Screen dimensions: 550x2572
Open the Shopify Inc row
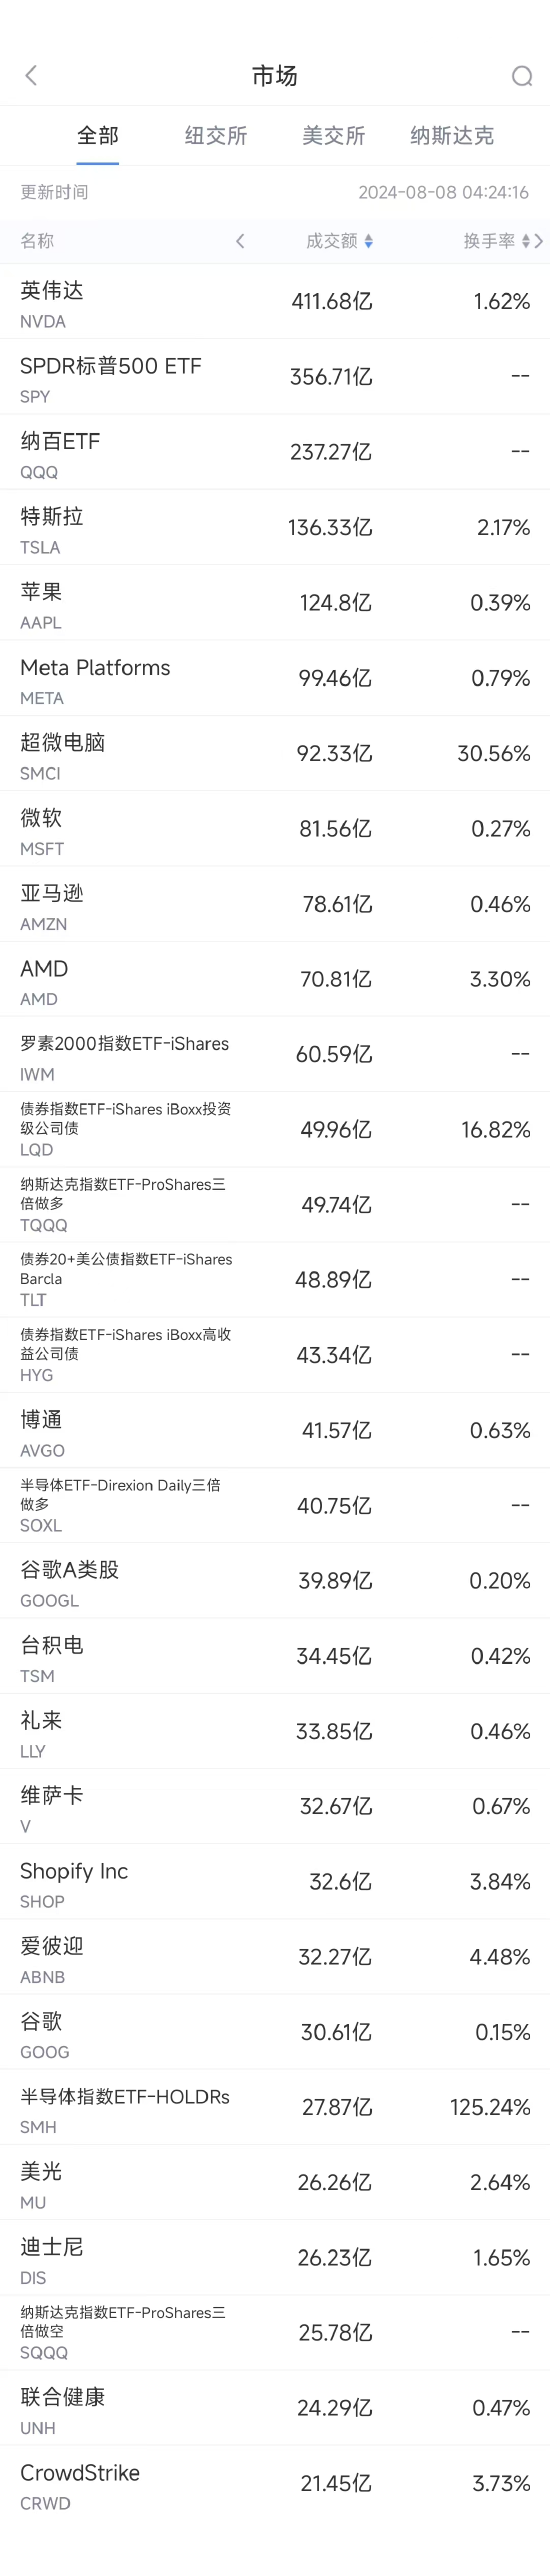[x=275, y=1882]
